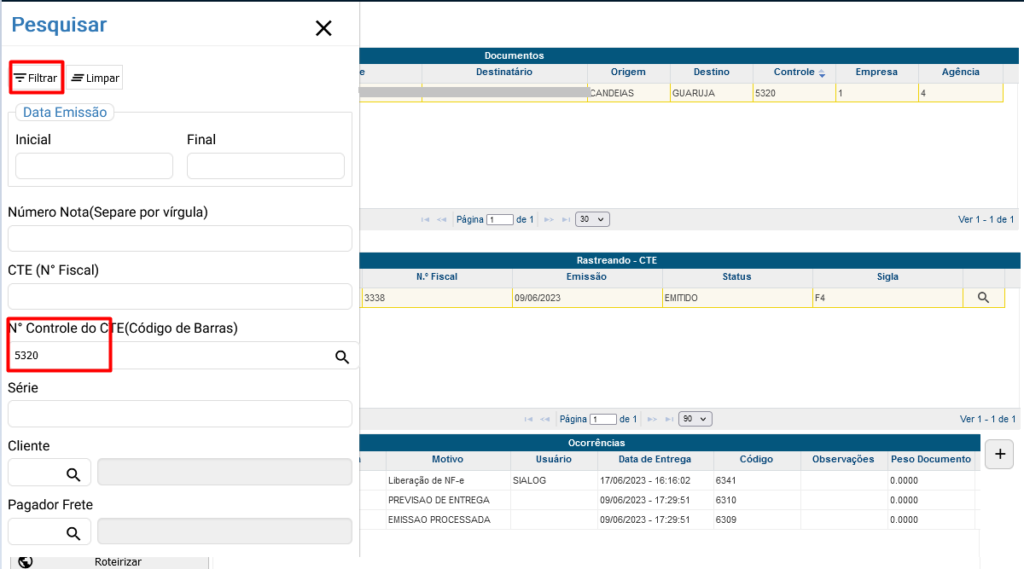Viewport: 1024px width, 569px height.
Task: Select the Liberação de NF-e occurrence row
Action: click(x=447, y=481)
